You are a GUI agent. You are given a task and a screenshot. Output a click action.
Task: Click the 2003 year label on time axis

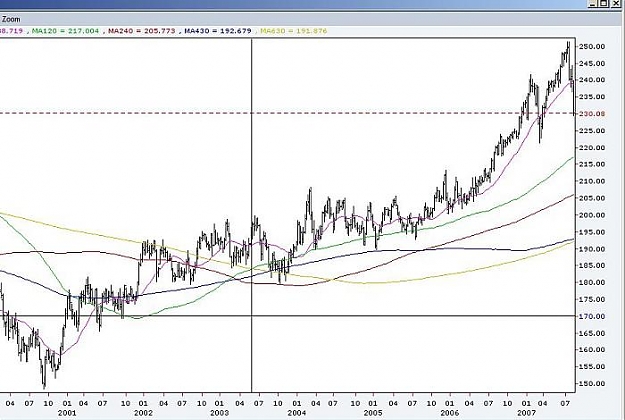point(220,413)
